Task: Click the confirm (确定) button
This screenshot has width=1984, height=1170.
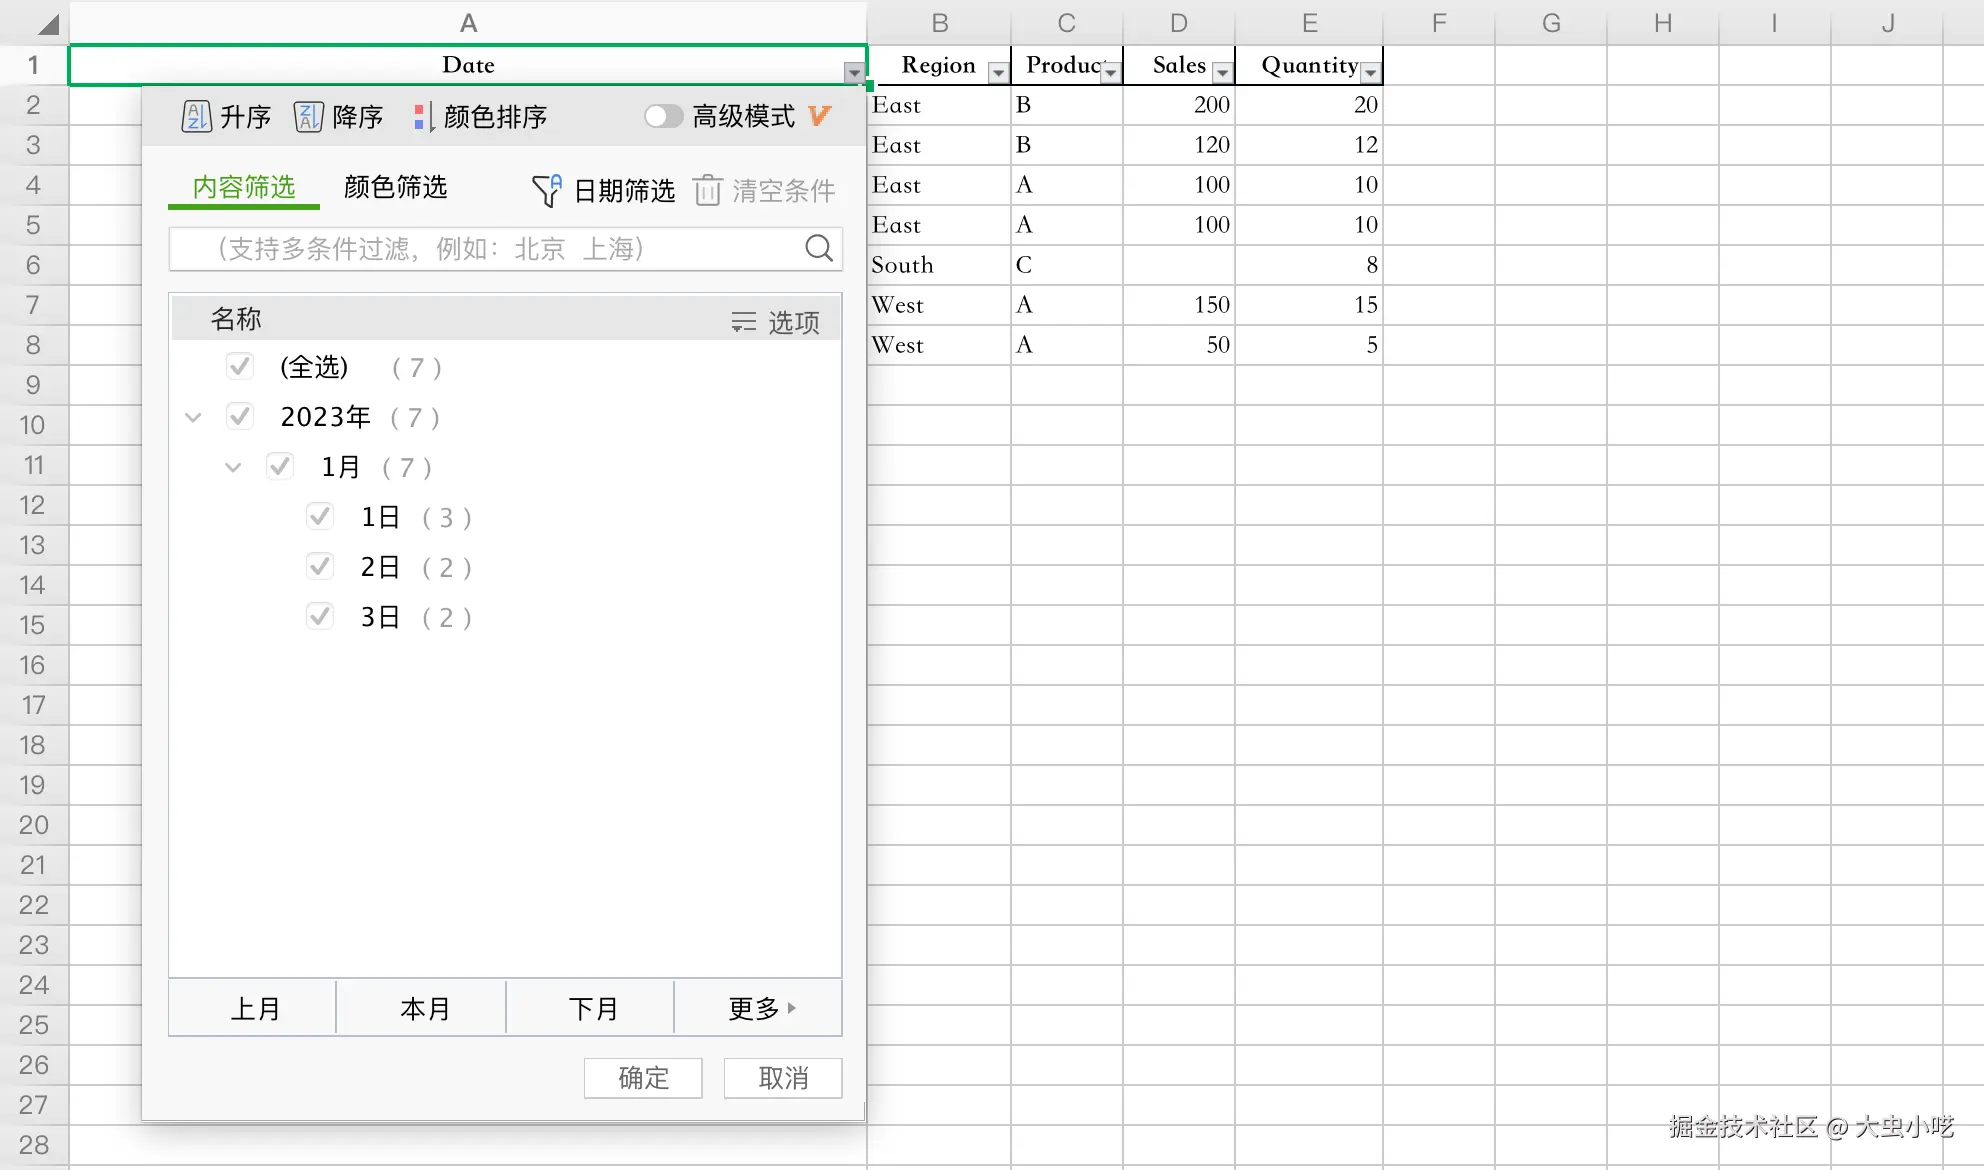Action: [643, 1078]
